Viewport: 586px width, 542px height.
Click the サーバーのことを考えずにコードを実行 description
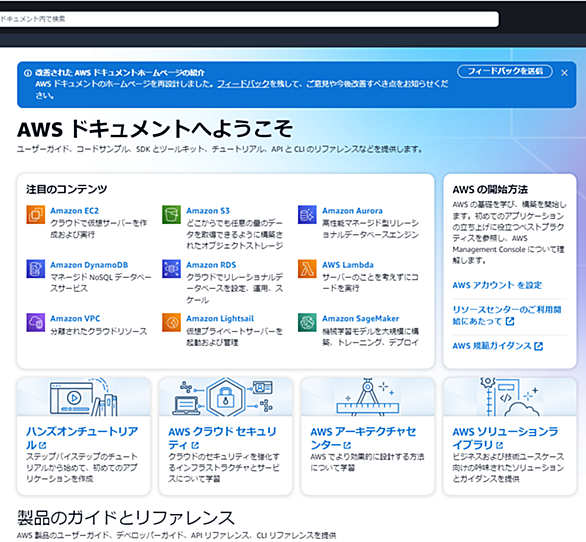click(x=370, y=283)
